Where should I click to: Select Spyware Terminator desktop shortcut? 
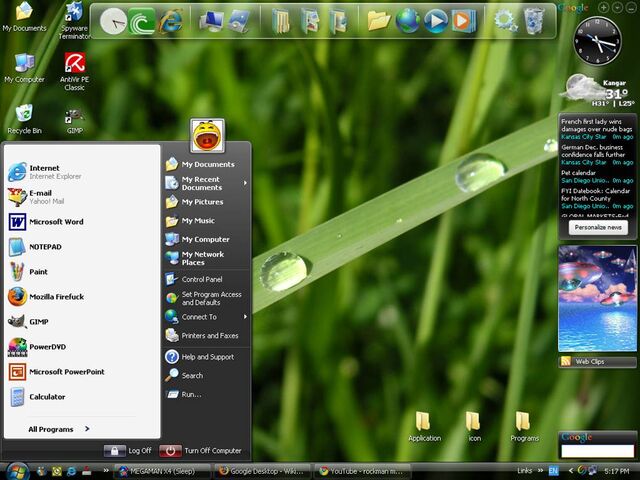tap(74, 20)
